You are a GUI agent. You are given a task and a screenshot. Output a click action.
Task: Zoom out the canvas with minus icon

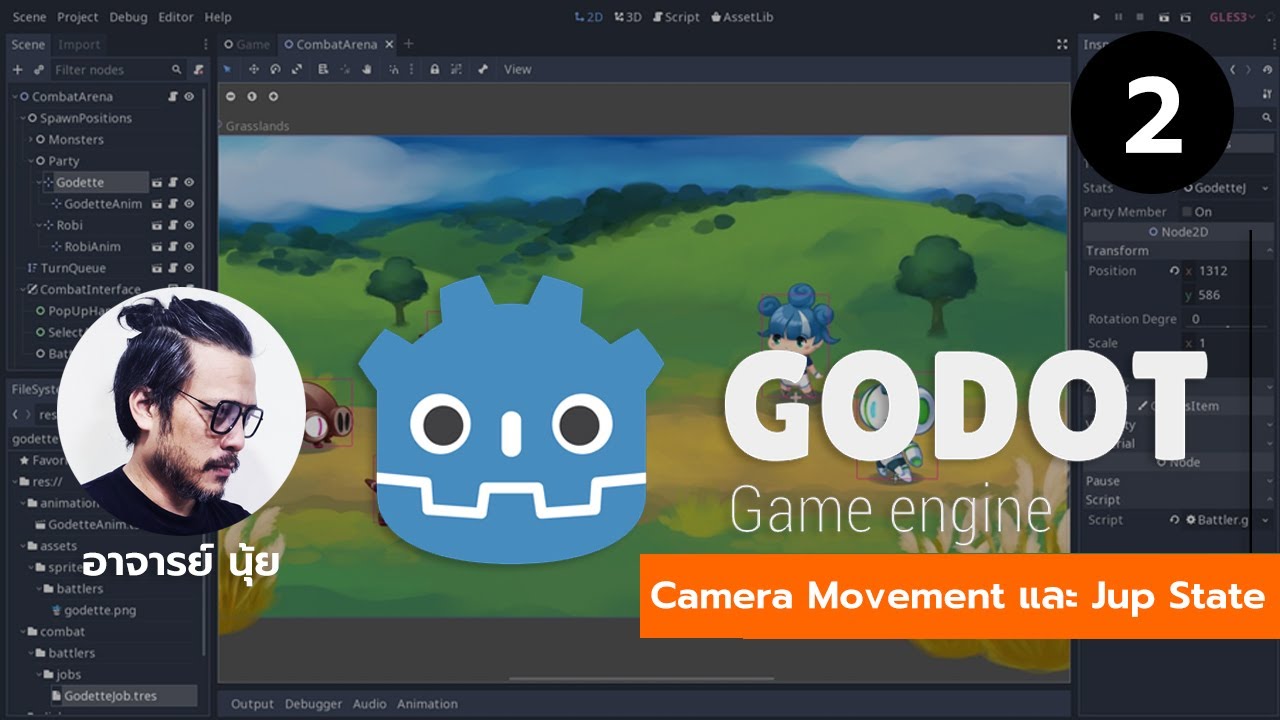click(x=231, y=97)
